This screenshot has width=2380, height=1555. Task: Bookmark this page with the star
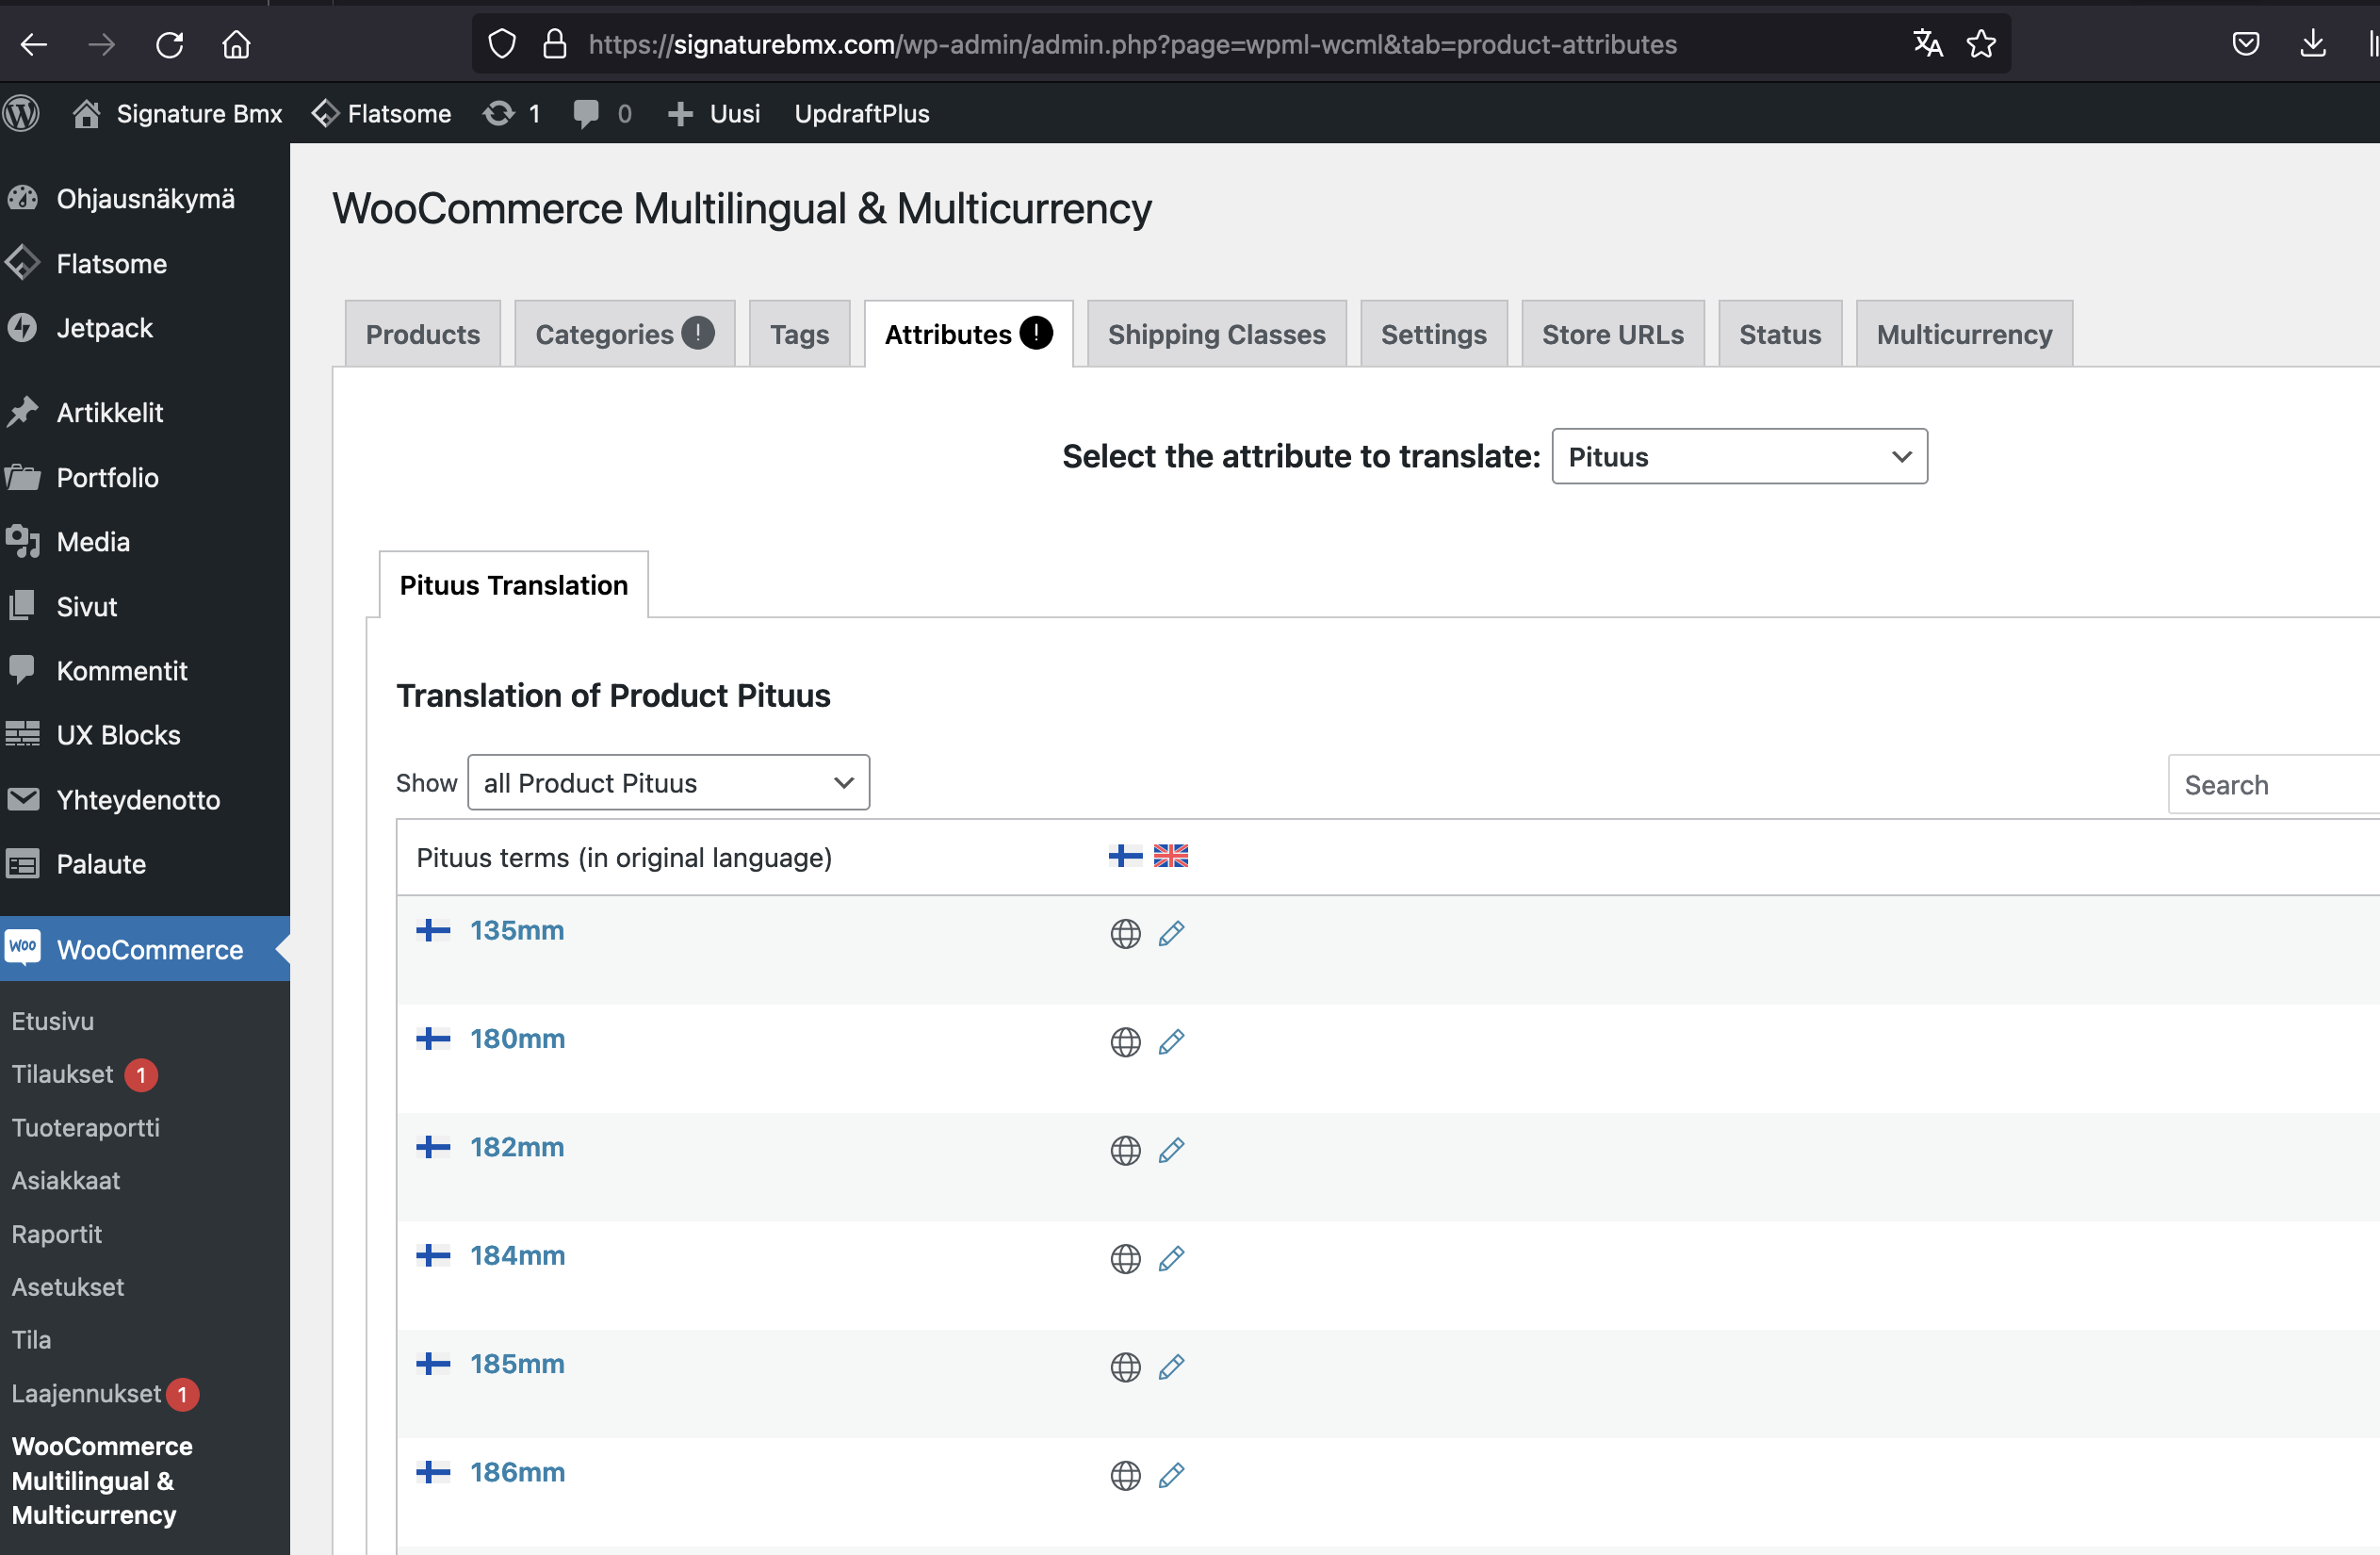tap(1981, 44)
